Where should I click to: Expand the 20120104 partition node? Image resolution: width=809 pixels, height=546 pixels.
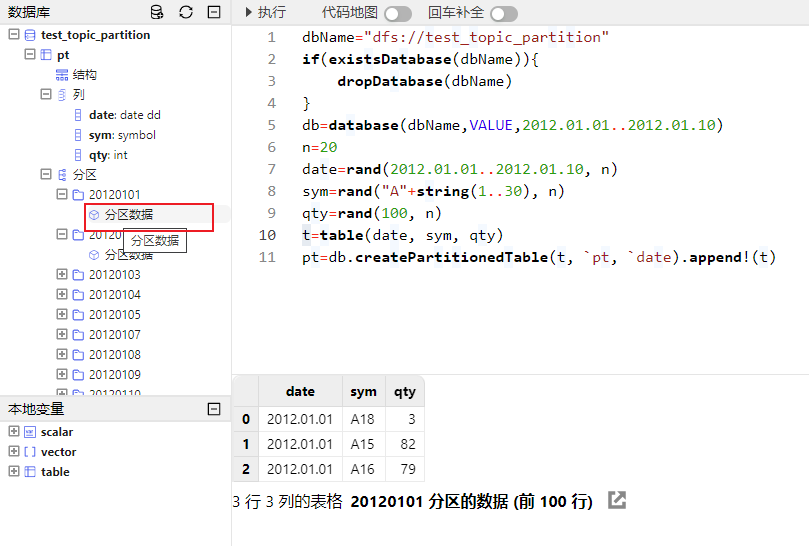point(62,295)
